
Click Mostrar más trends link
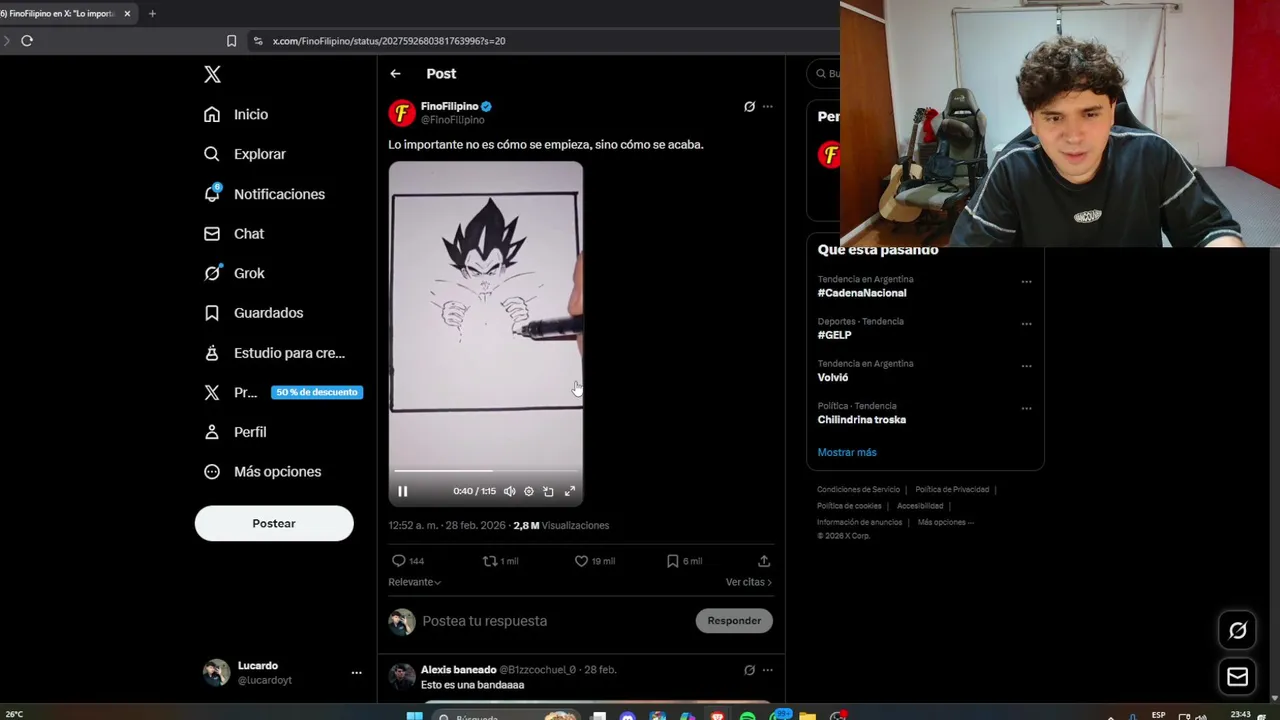[847, 452]
